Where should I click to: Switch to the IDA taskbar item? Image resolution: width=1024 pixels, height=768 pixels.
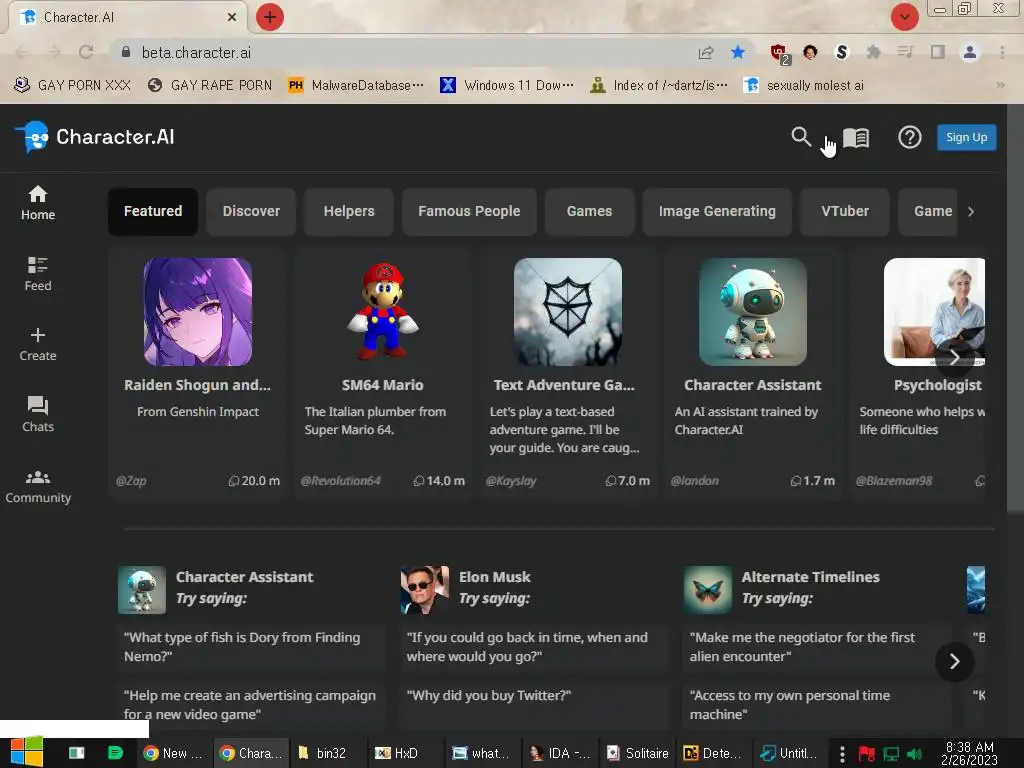(560, 753)
